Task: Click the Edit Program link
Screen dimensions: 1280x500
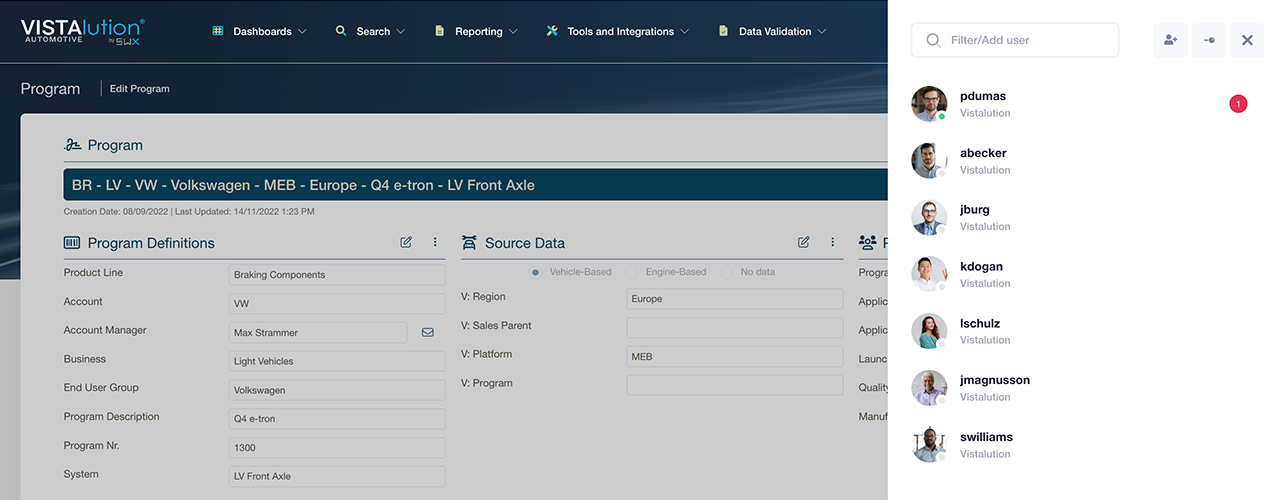Action: tap(140, 89)
